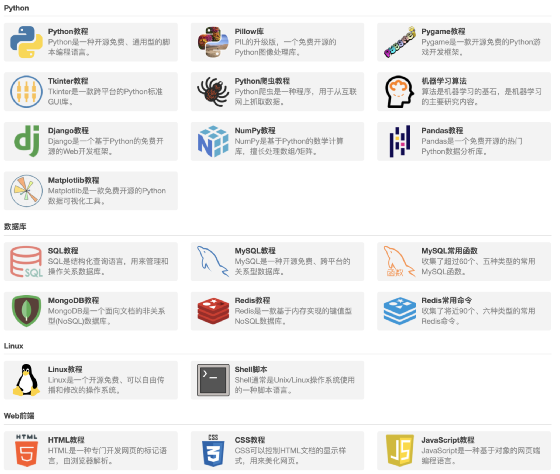Open the Django教程 title link
The width and height of the screenshot is (560, 474).
[68, 131]
